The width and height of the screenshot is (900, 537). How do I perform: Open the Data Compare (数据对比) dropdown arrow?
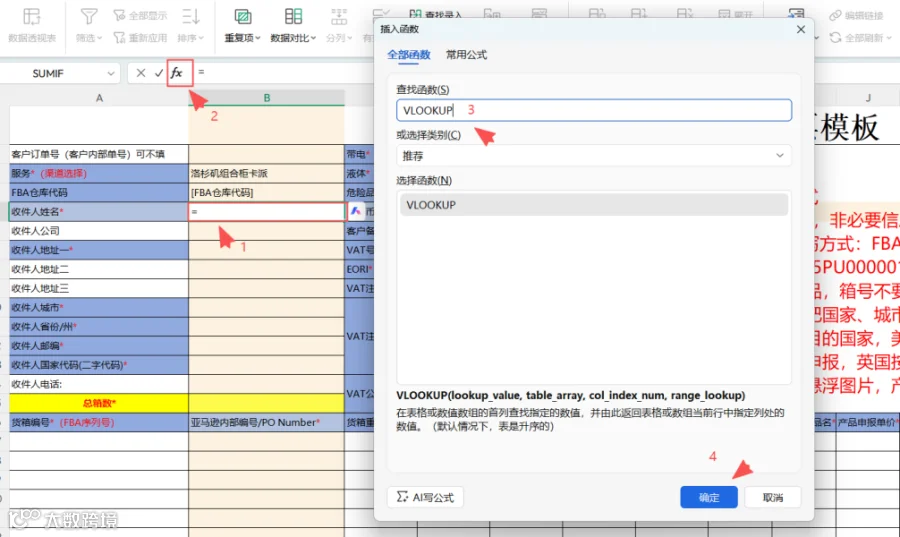pos(313,38)
